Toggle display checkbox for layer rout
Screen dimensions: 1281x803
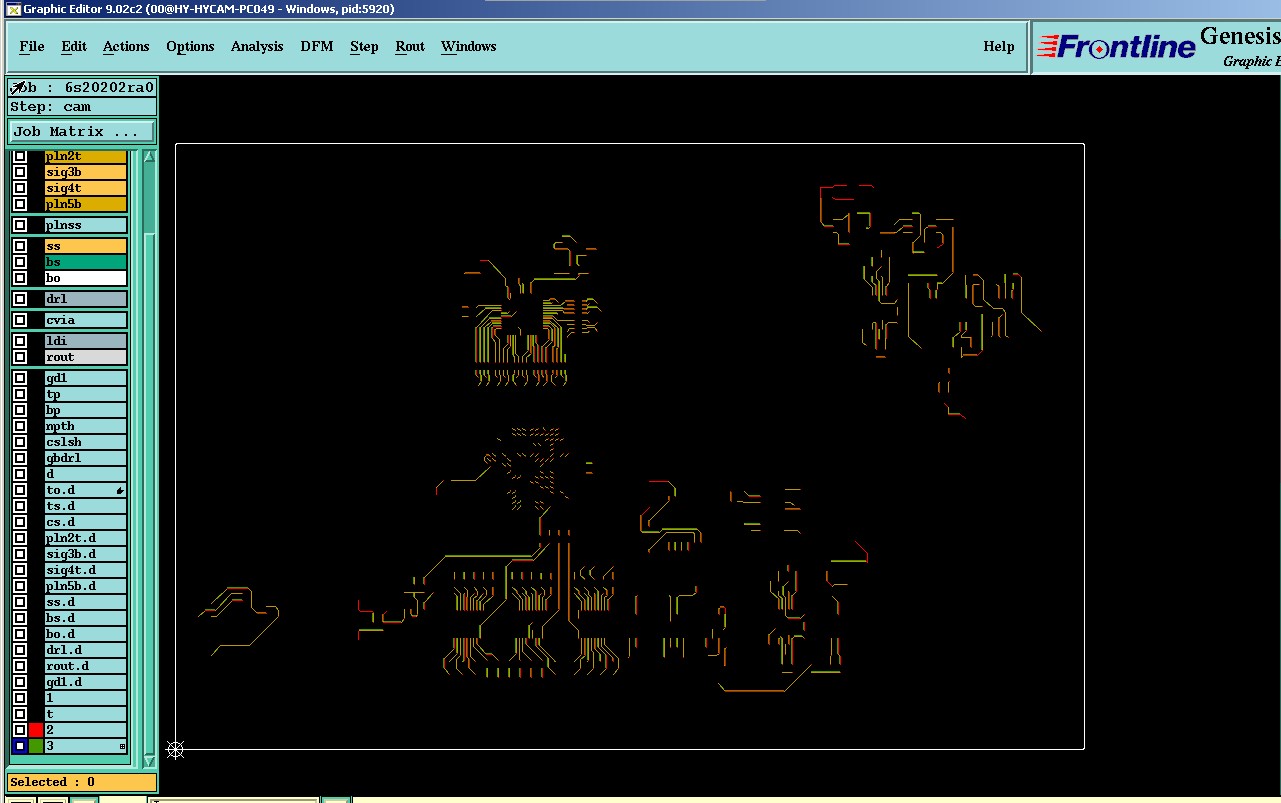[20, 357]
